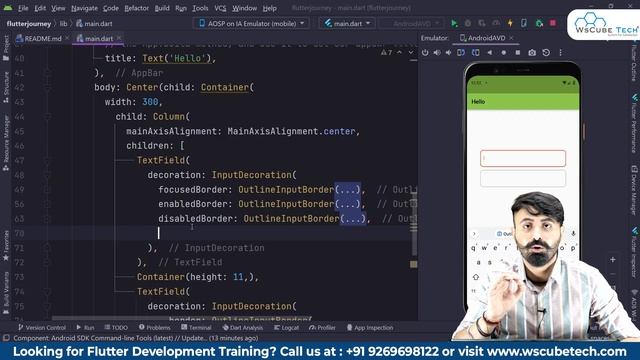Tap emulator Back navigation button
The image size is (640, 360).
pyautogui.click(x=490, y=53)
